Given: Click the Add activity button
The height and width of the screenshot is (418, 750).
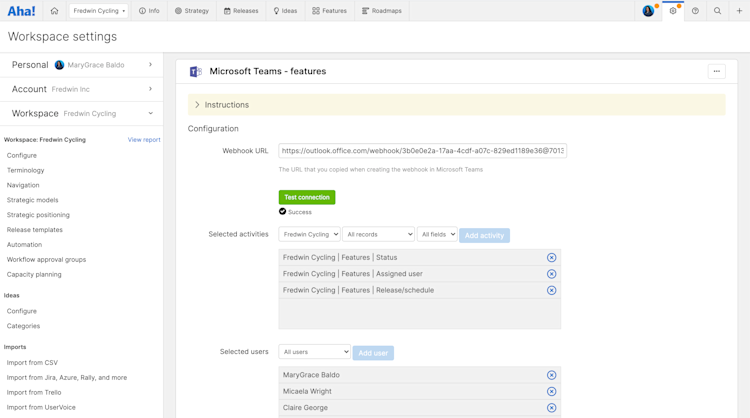Looking at the screenshot, I should point(484,235).
